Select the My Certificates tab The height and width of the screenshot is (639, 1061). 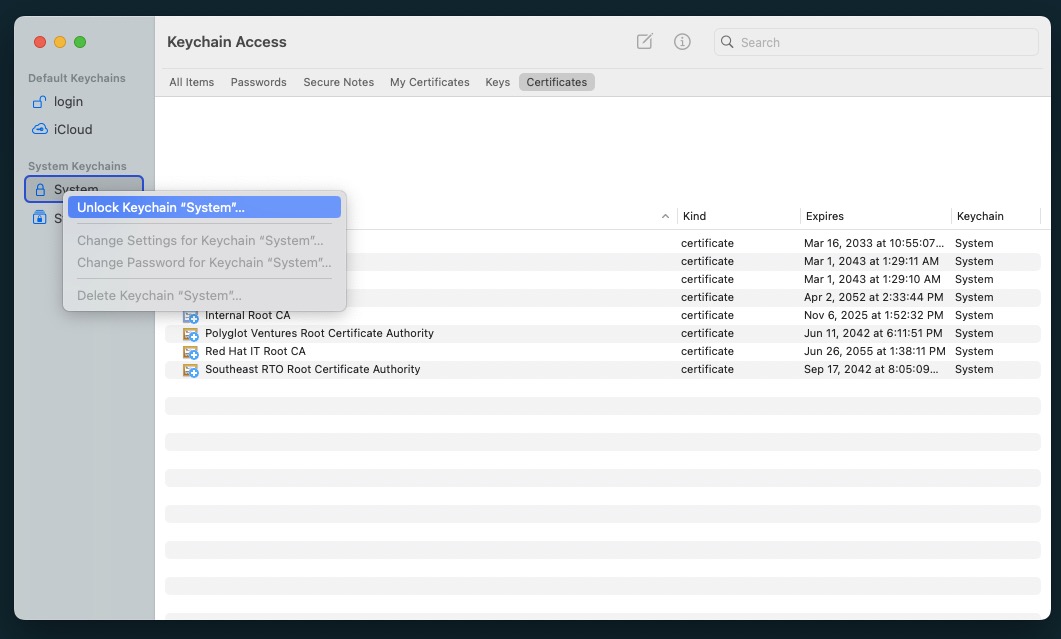429,82
